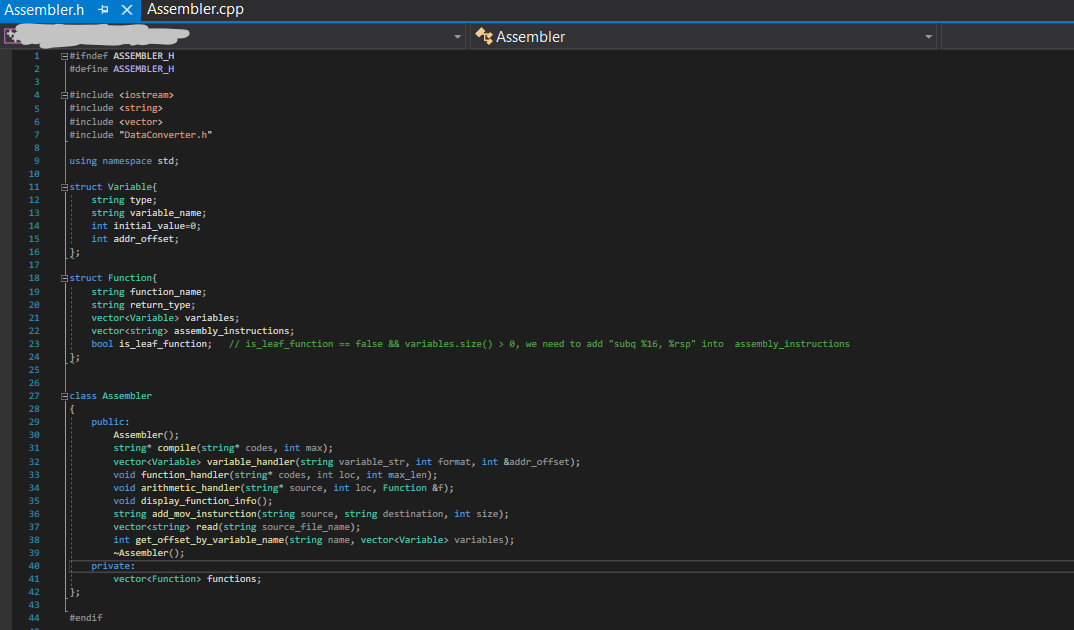1074x630 pixels.
Task: Collapse the struct Function block
Action: point(64,278)
